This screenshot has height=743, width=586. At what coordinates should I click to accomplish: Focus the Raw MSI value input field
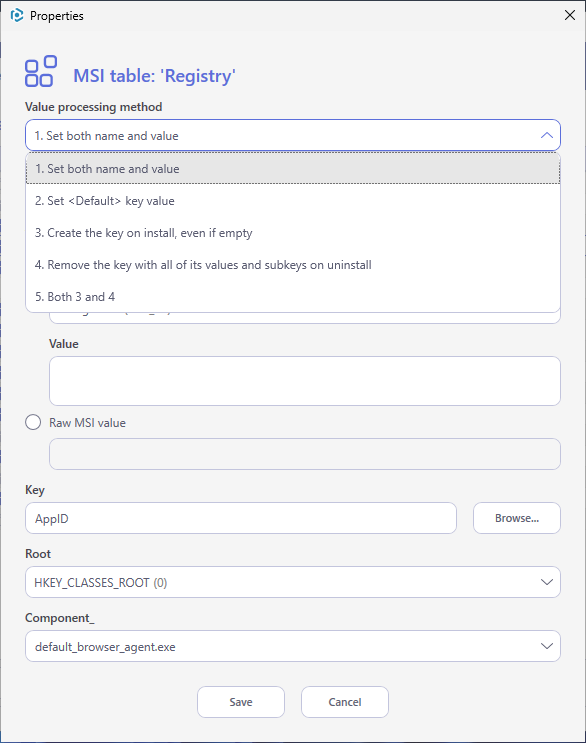(305, 454)
